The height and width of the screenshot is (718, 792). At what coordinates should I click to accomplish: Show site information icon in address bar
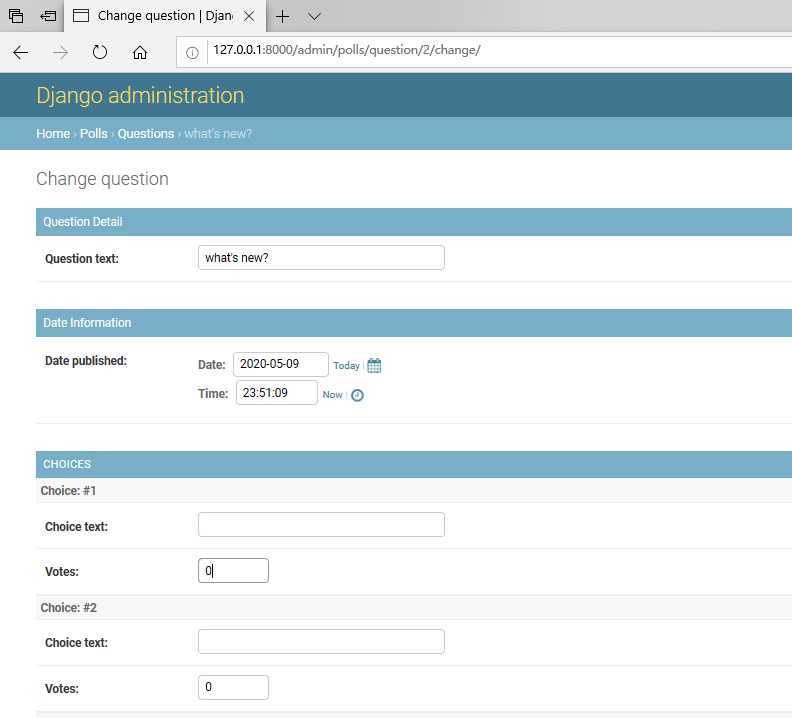click(192, 52)
